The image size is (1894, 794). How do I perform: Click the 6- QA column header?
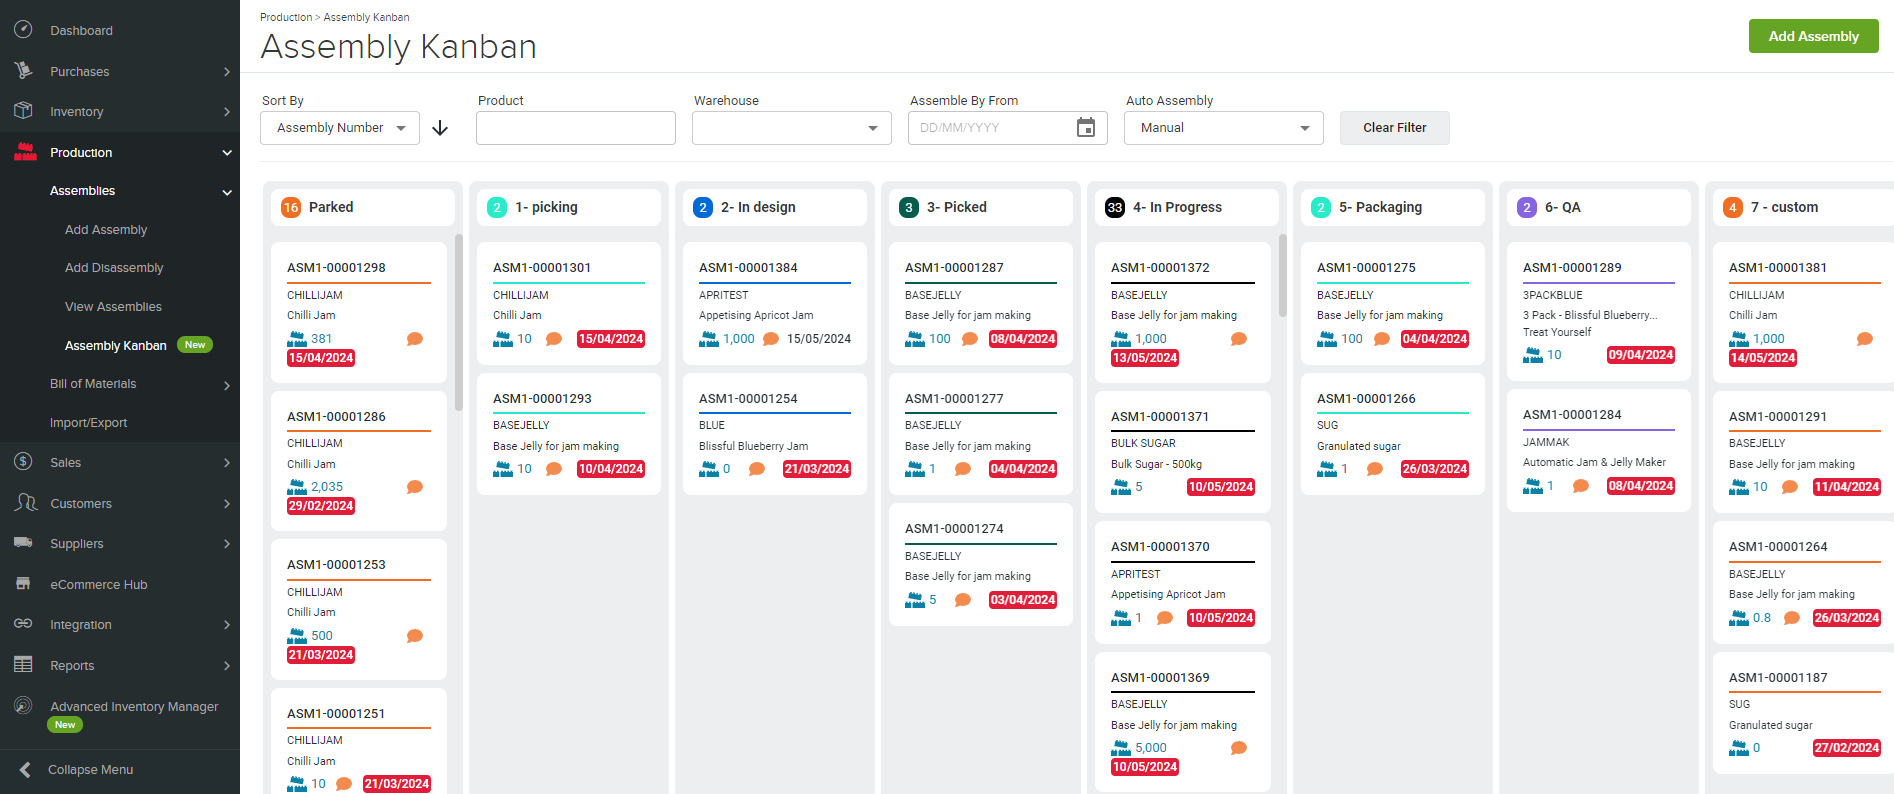(x=1599, y=207)
